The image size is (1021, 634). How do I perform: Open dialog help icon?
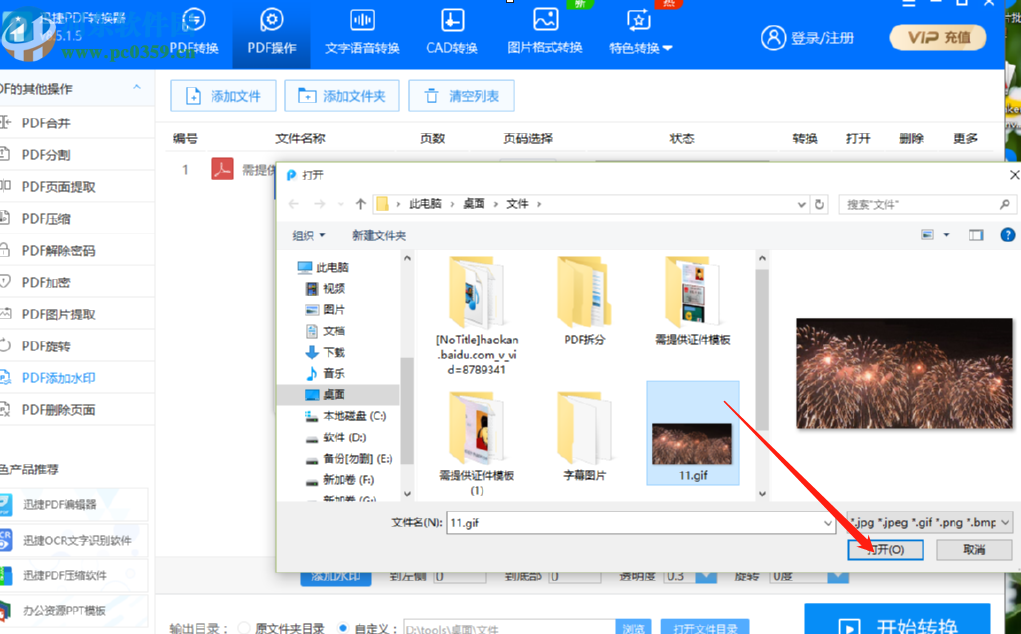(1007, 235)
